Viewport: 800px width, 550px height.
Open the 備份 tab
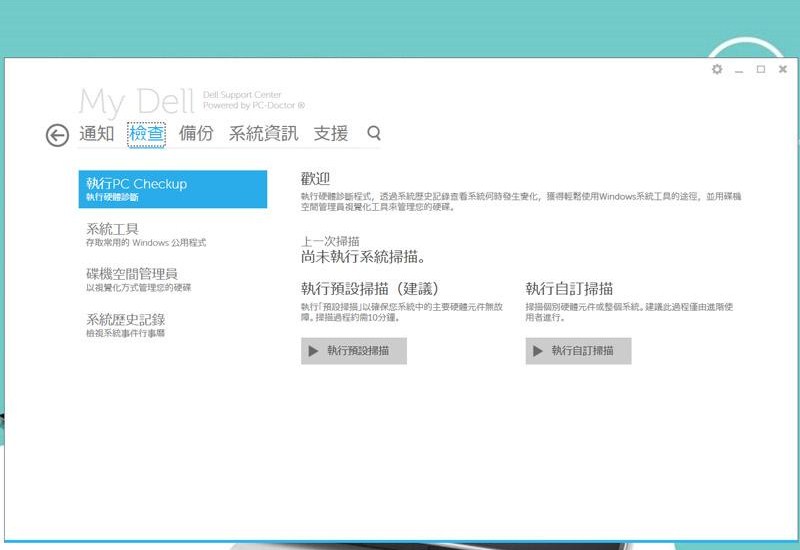[x=196, y=133]
